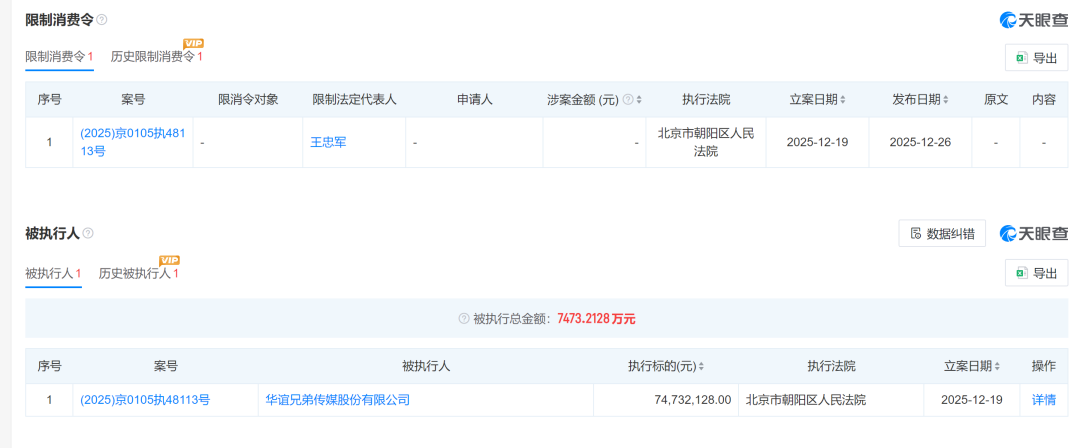Open 华谊兄弟传媒股份有限公司 company link
1080x448 pixels.
pyautogui.click(x=338, y=400)
